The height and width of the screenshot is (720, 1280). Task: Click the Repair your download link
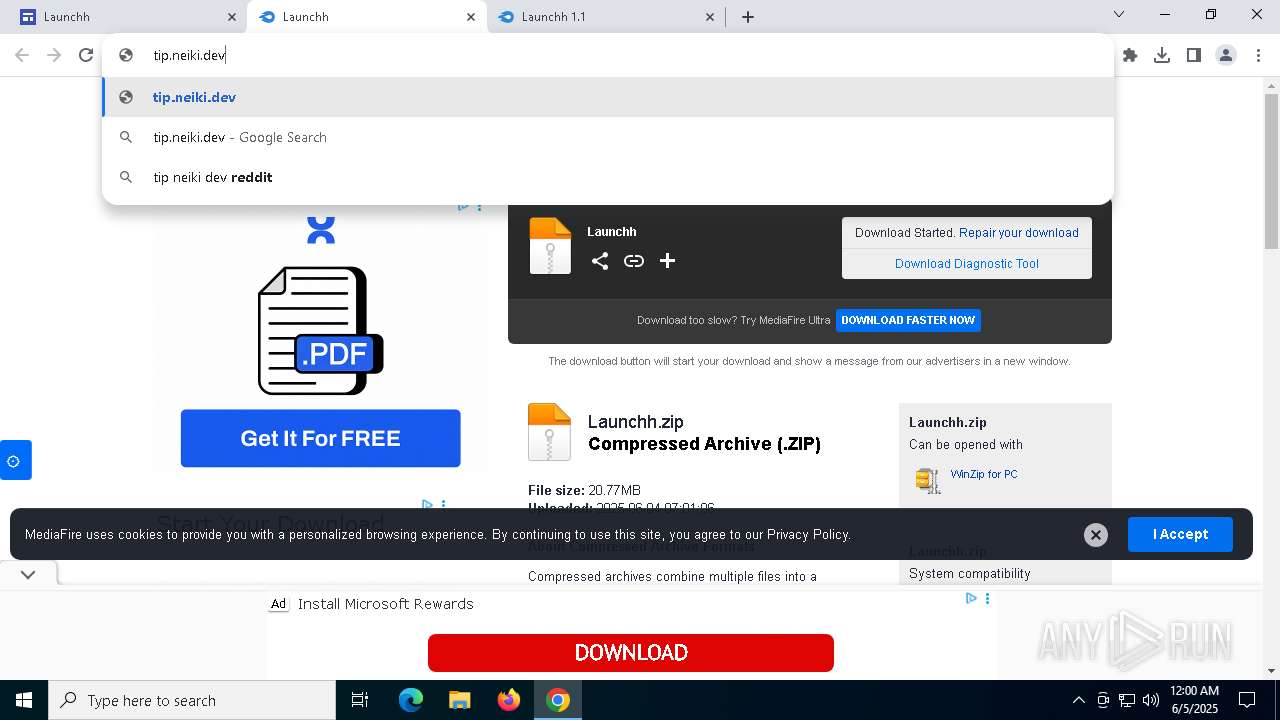point(1019,232)
